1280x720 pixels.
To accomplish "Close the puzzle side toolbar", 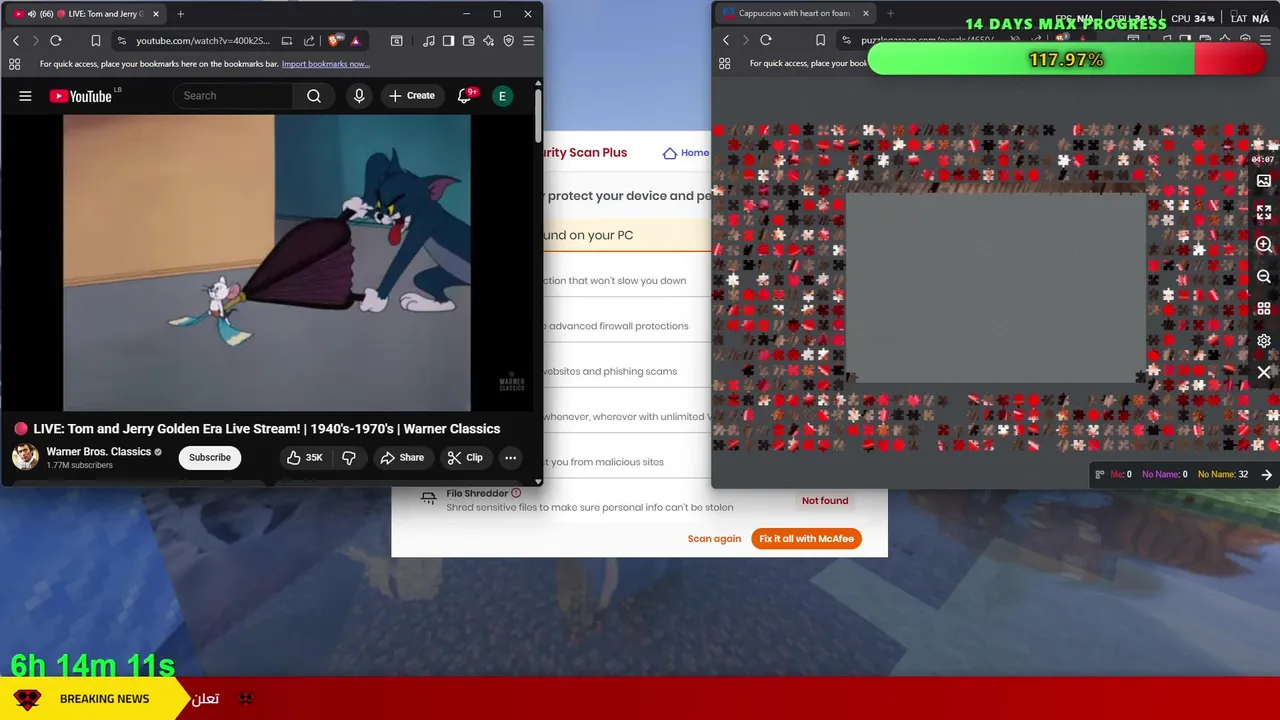I will (1264, 373).
